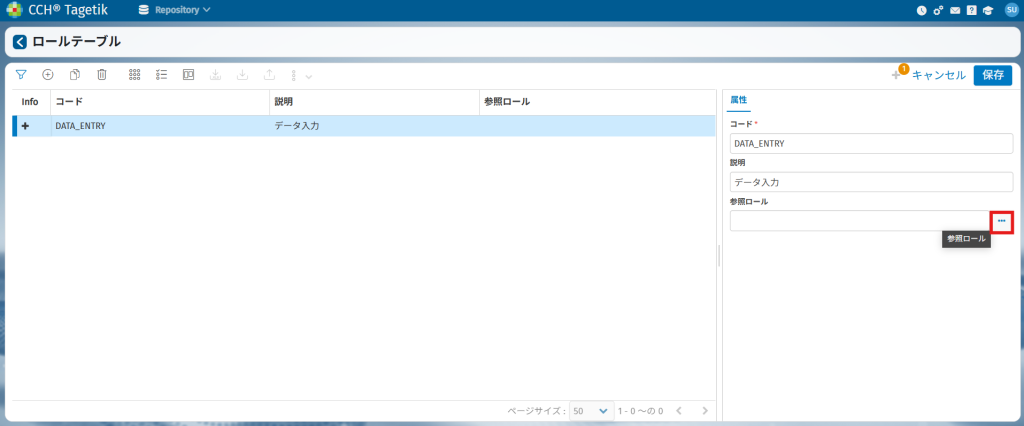Screen dimensions: 1024x426
Task: Click the copy role icon
Action: coord(74,75)
